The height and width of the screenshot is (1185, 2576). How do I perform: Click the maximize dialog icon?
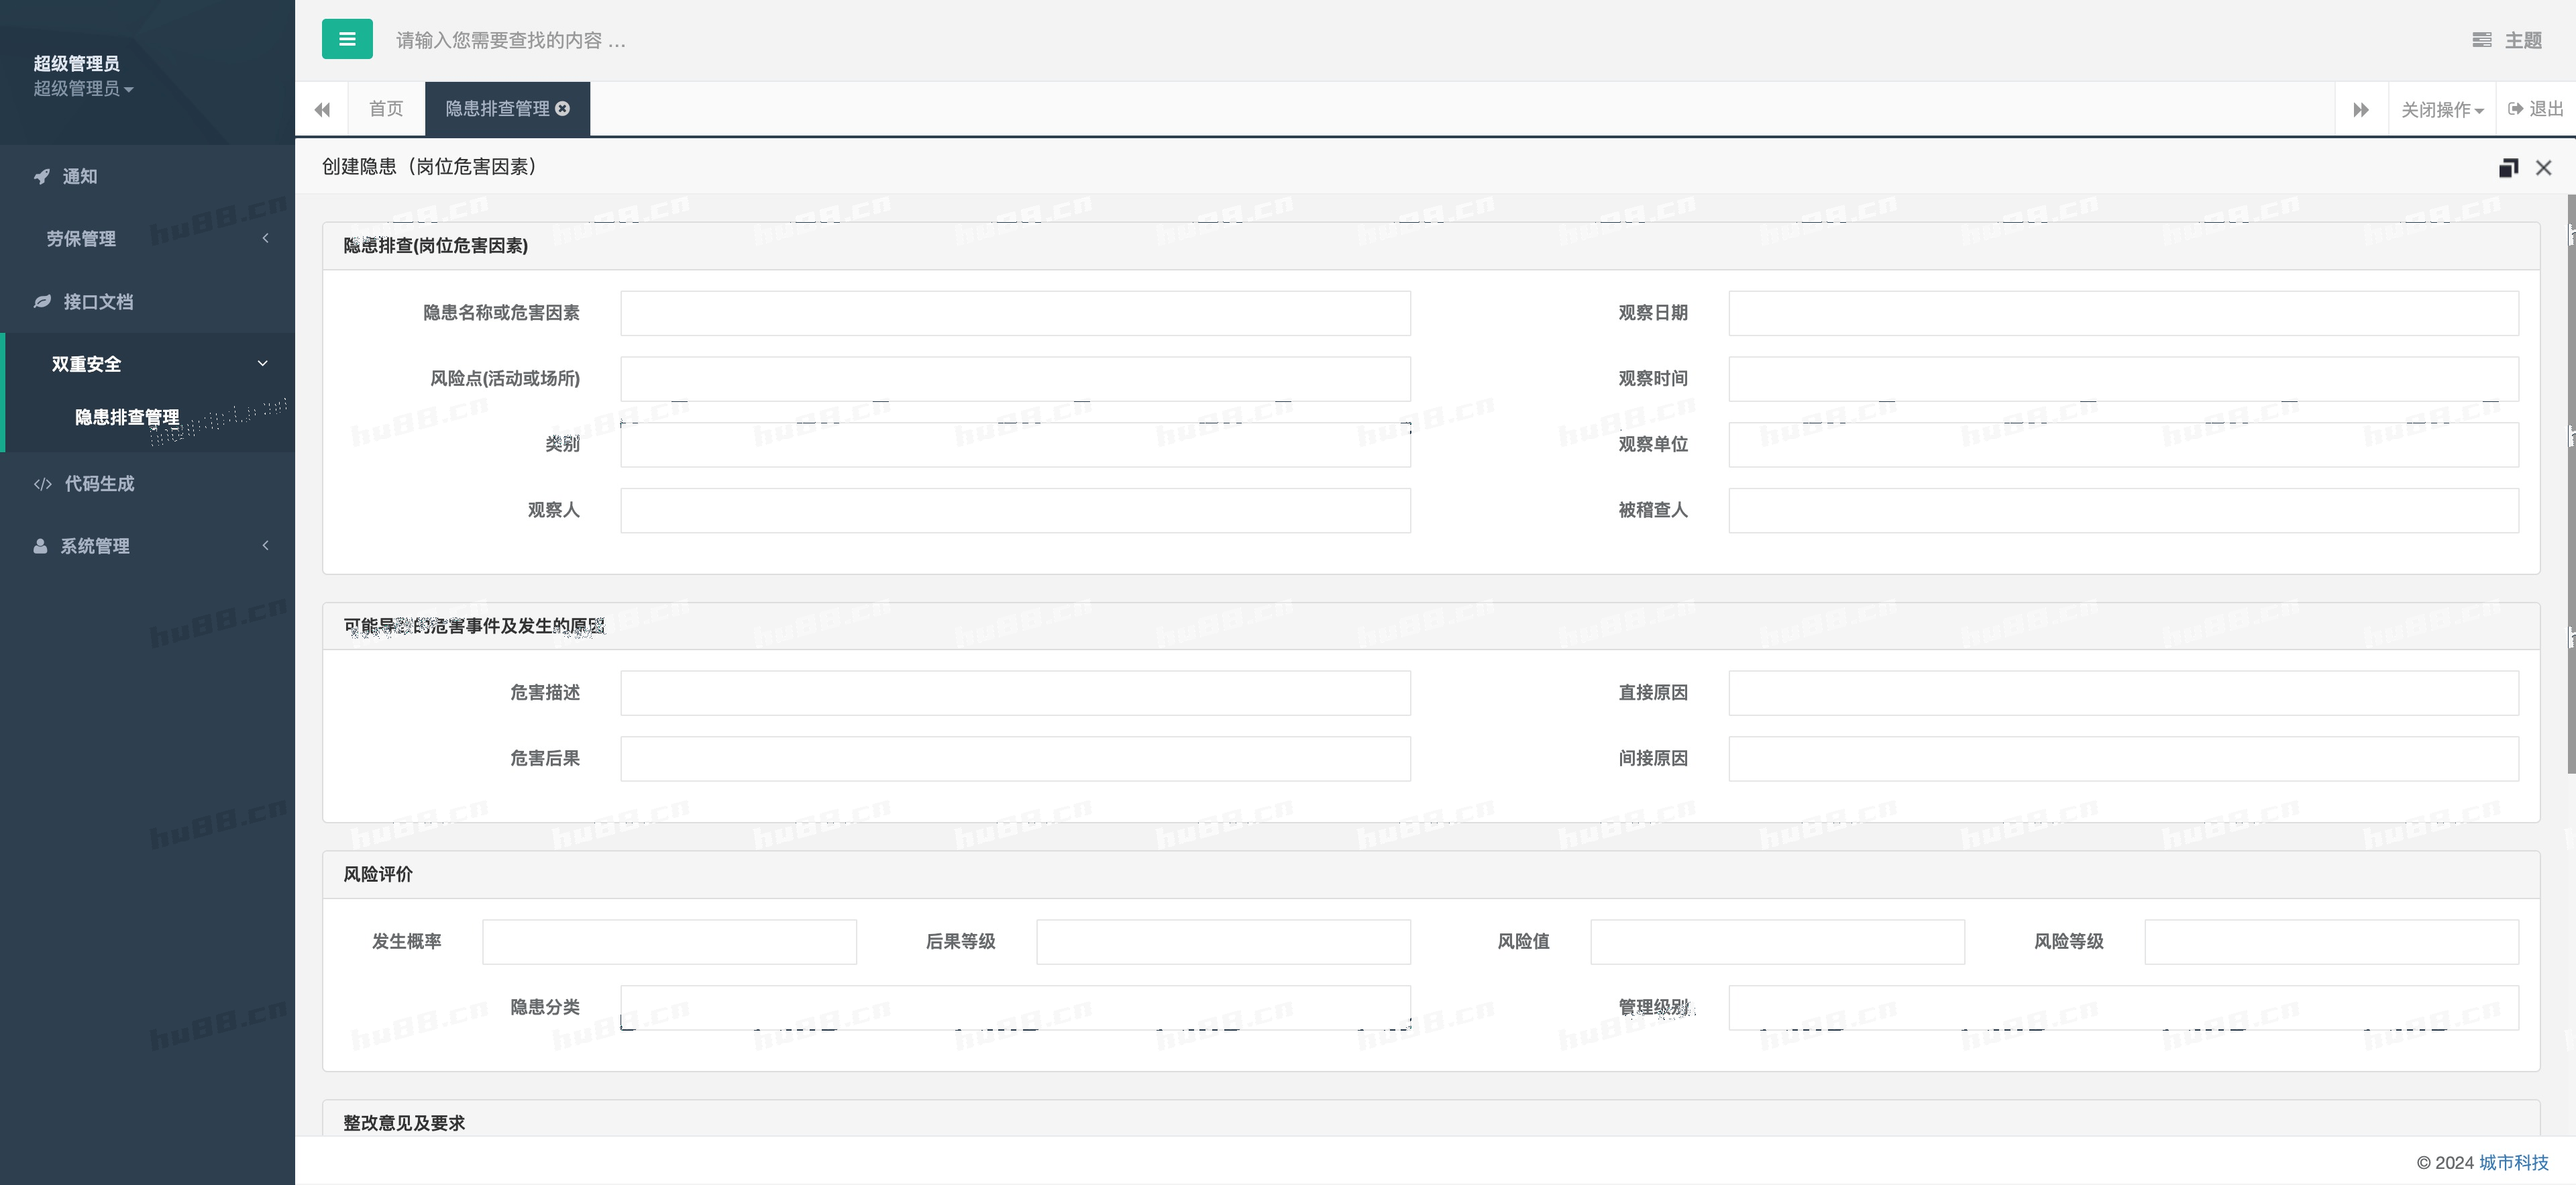(2508, 167)
